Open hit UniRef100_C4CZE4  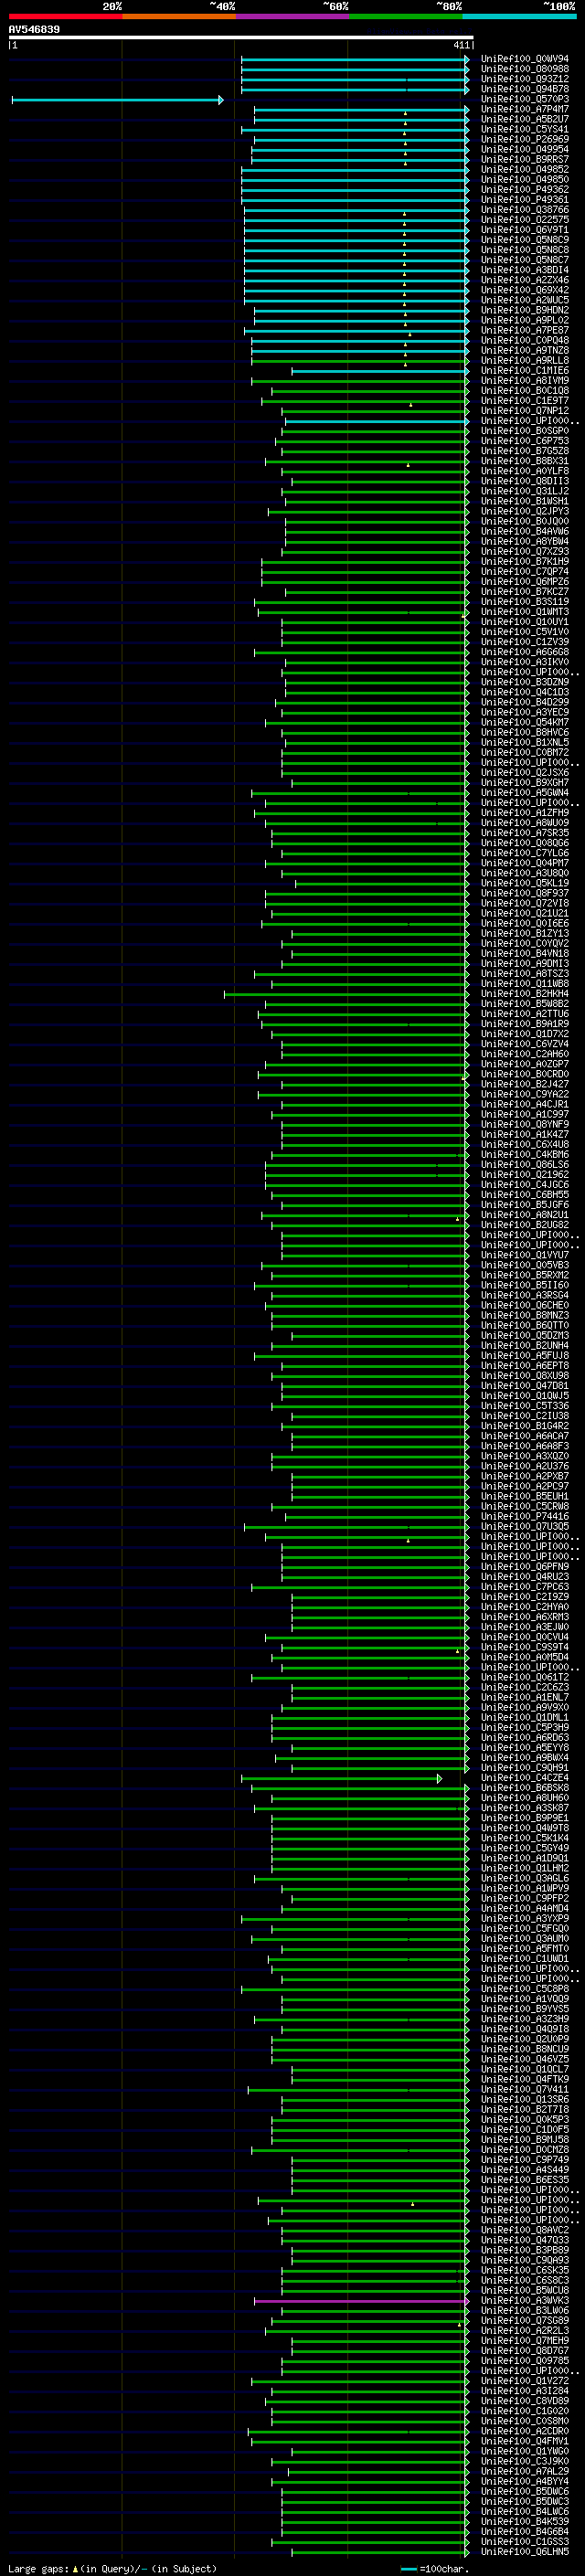[x=525, y=1778]
